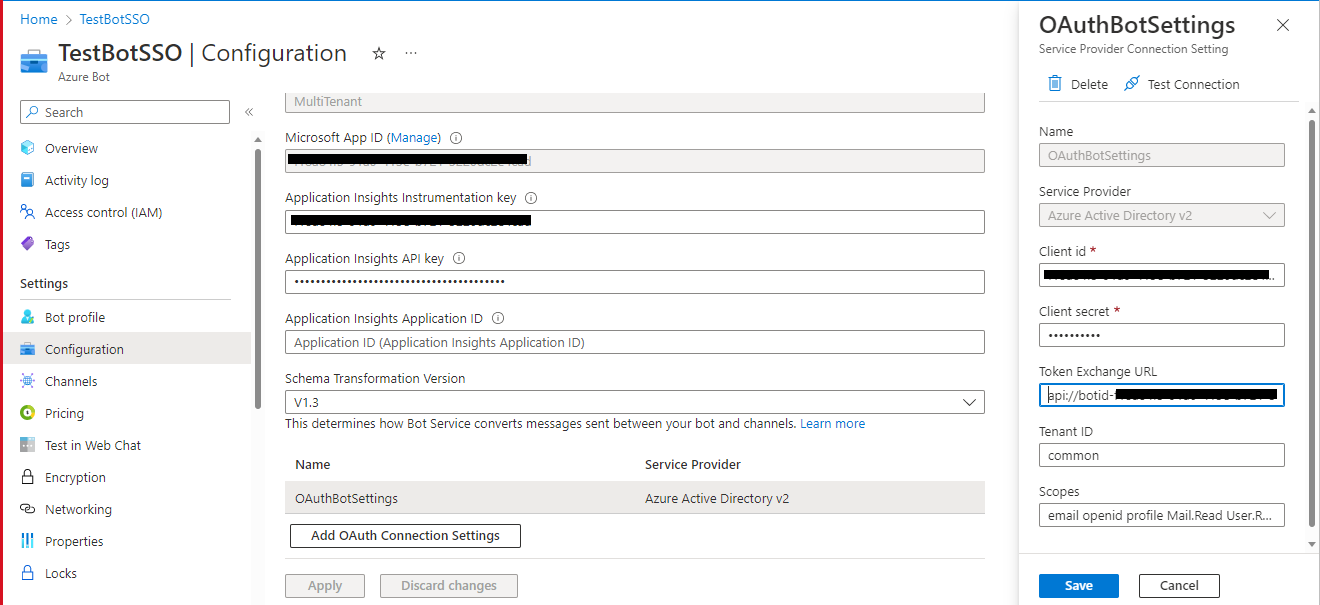Click the Discard changes button

449,586
